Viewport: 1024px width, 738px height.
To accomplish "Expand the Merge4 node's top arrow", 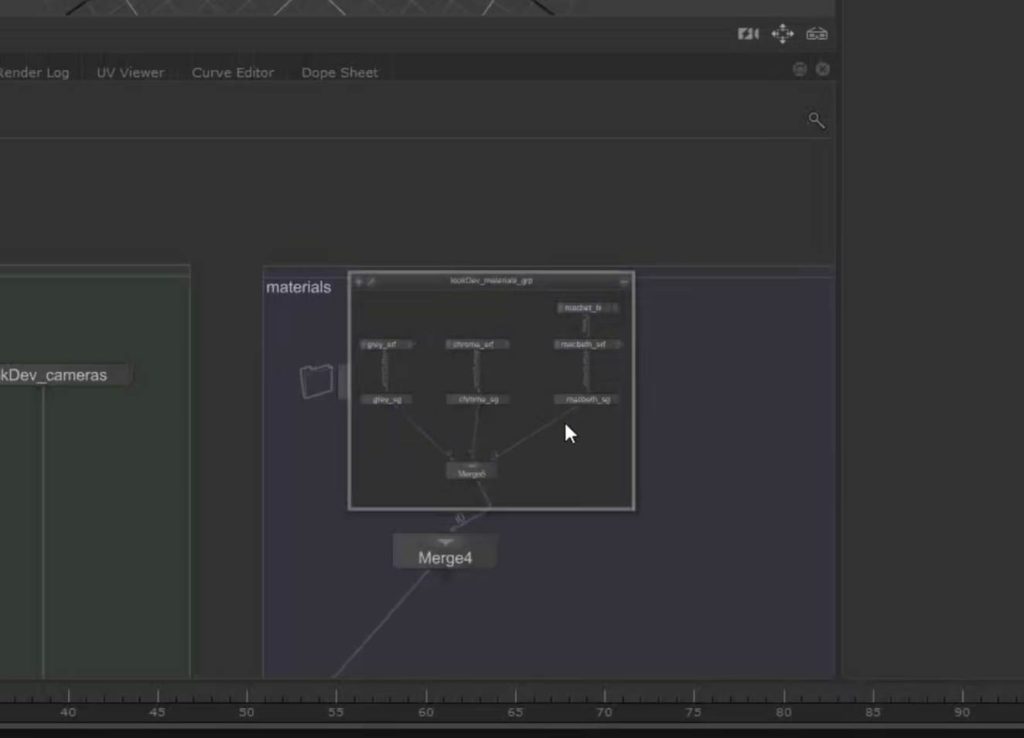I will [445, 542].
